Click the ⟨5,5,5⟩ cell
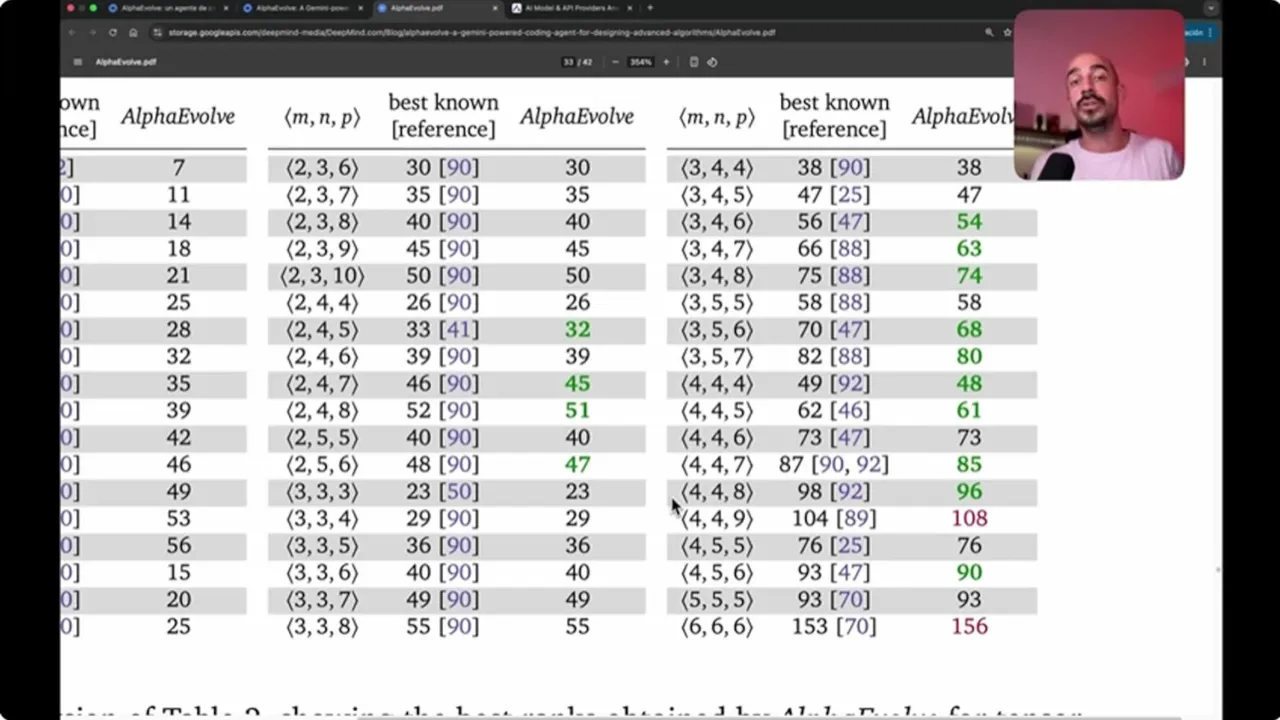The width and height of the screenshot is (1280, 720). point(717,599)
